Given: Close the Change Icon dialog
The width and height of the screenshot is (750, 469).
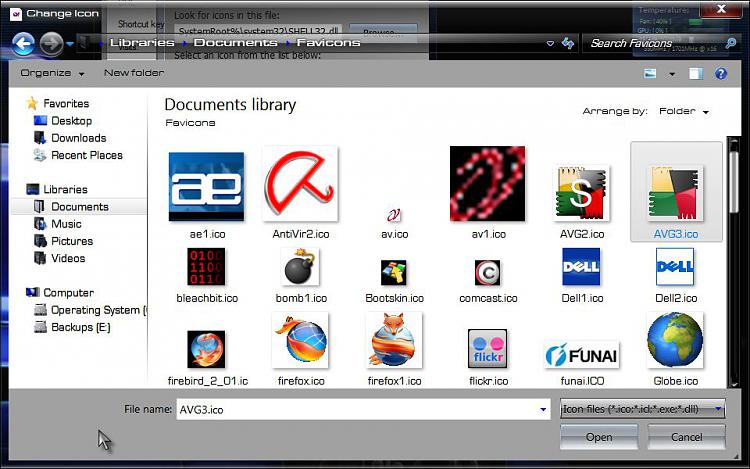Looking at the screenshot, I should click(x=721, y=9).
